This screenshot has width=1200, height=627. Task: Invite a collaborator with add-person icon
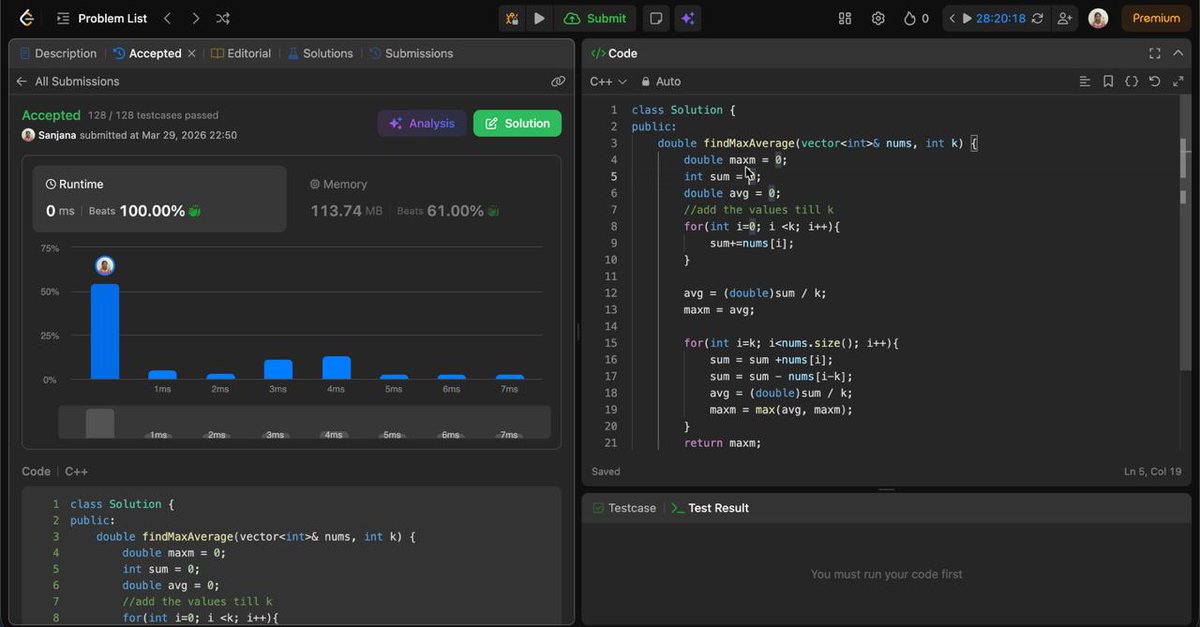tap(1064, 18)
